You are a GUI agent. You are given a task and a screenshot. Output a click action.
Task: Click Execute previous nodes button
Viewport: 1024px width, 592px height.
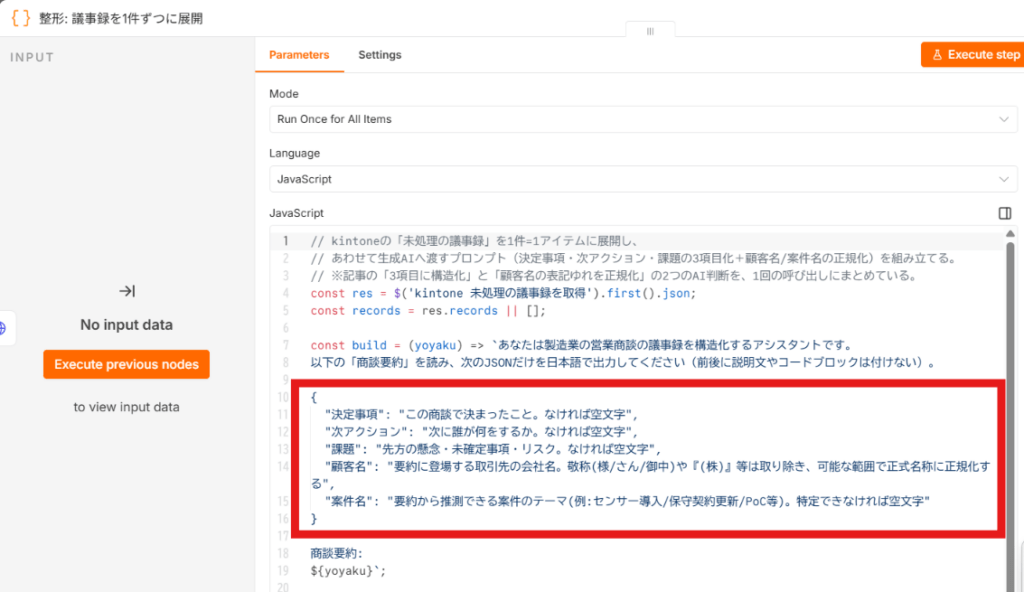127,365
